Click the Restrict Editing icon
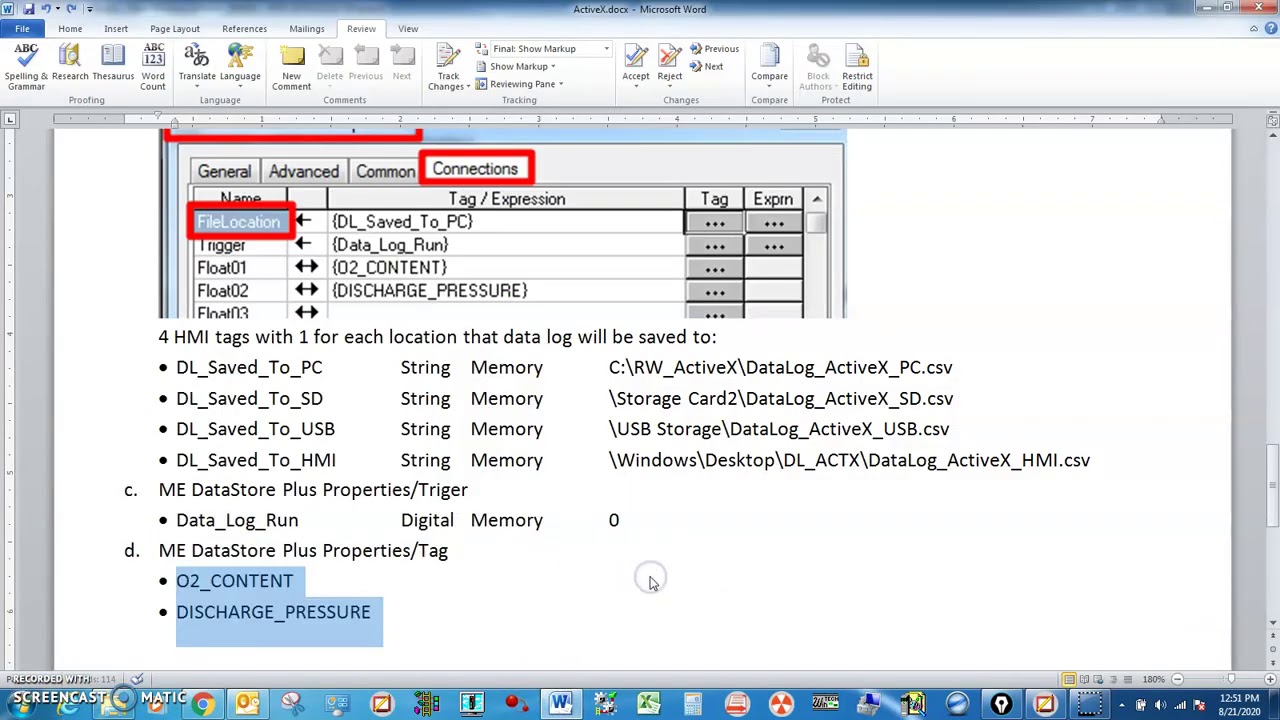 857,57
